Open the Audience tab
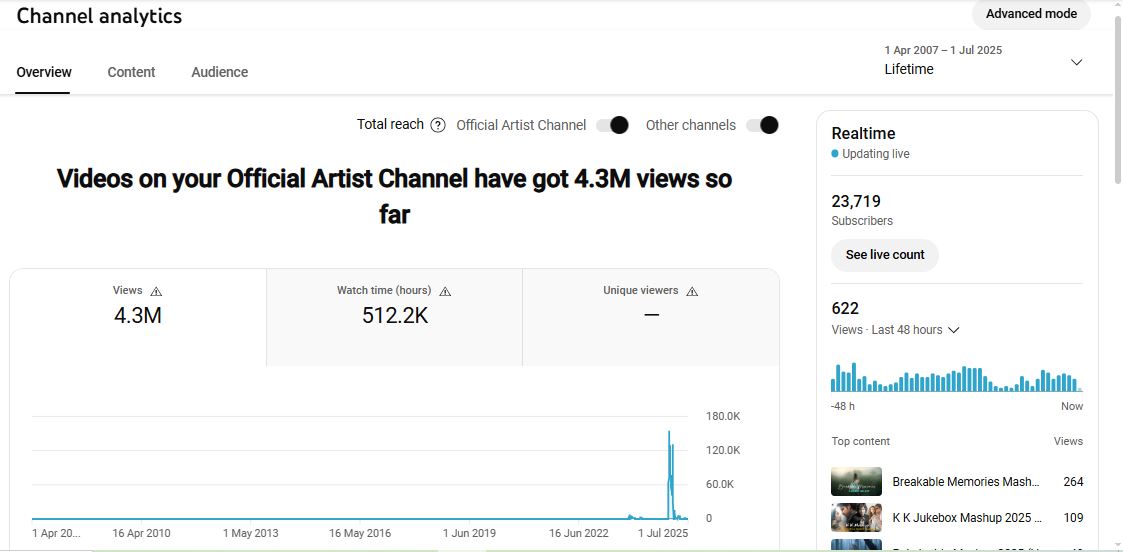The width and height of the screenshot is (1123, 552). (219, 72)
